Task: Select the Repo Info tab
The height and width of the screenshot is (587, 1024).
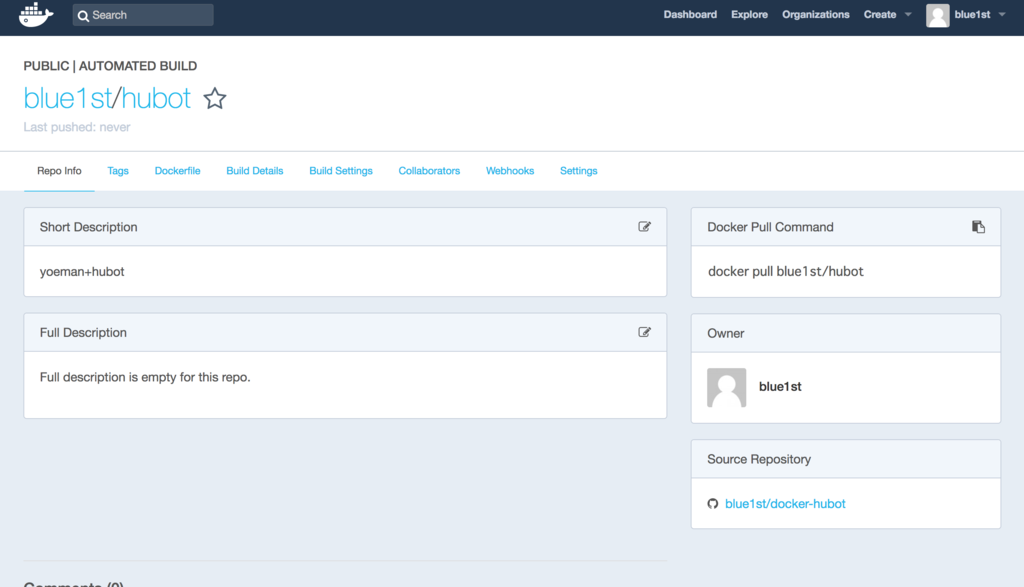Action: 59,171
